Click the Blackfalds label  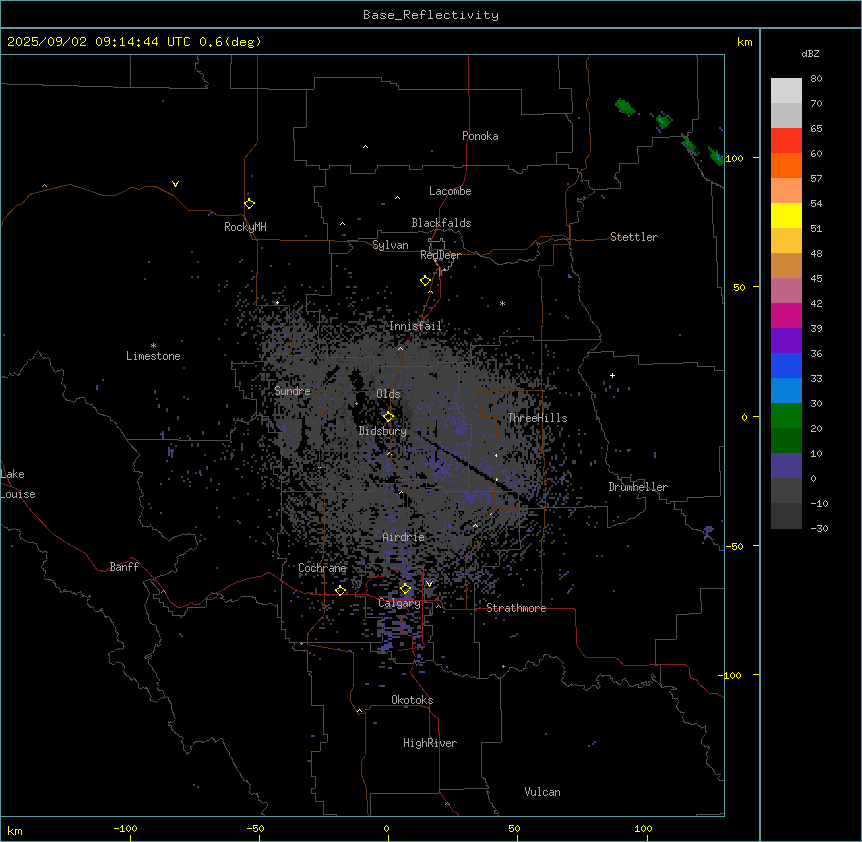tap(441, 223)
